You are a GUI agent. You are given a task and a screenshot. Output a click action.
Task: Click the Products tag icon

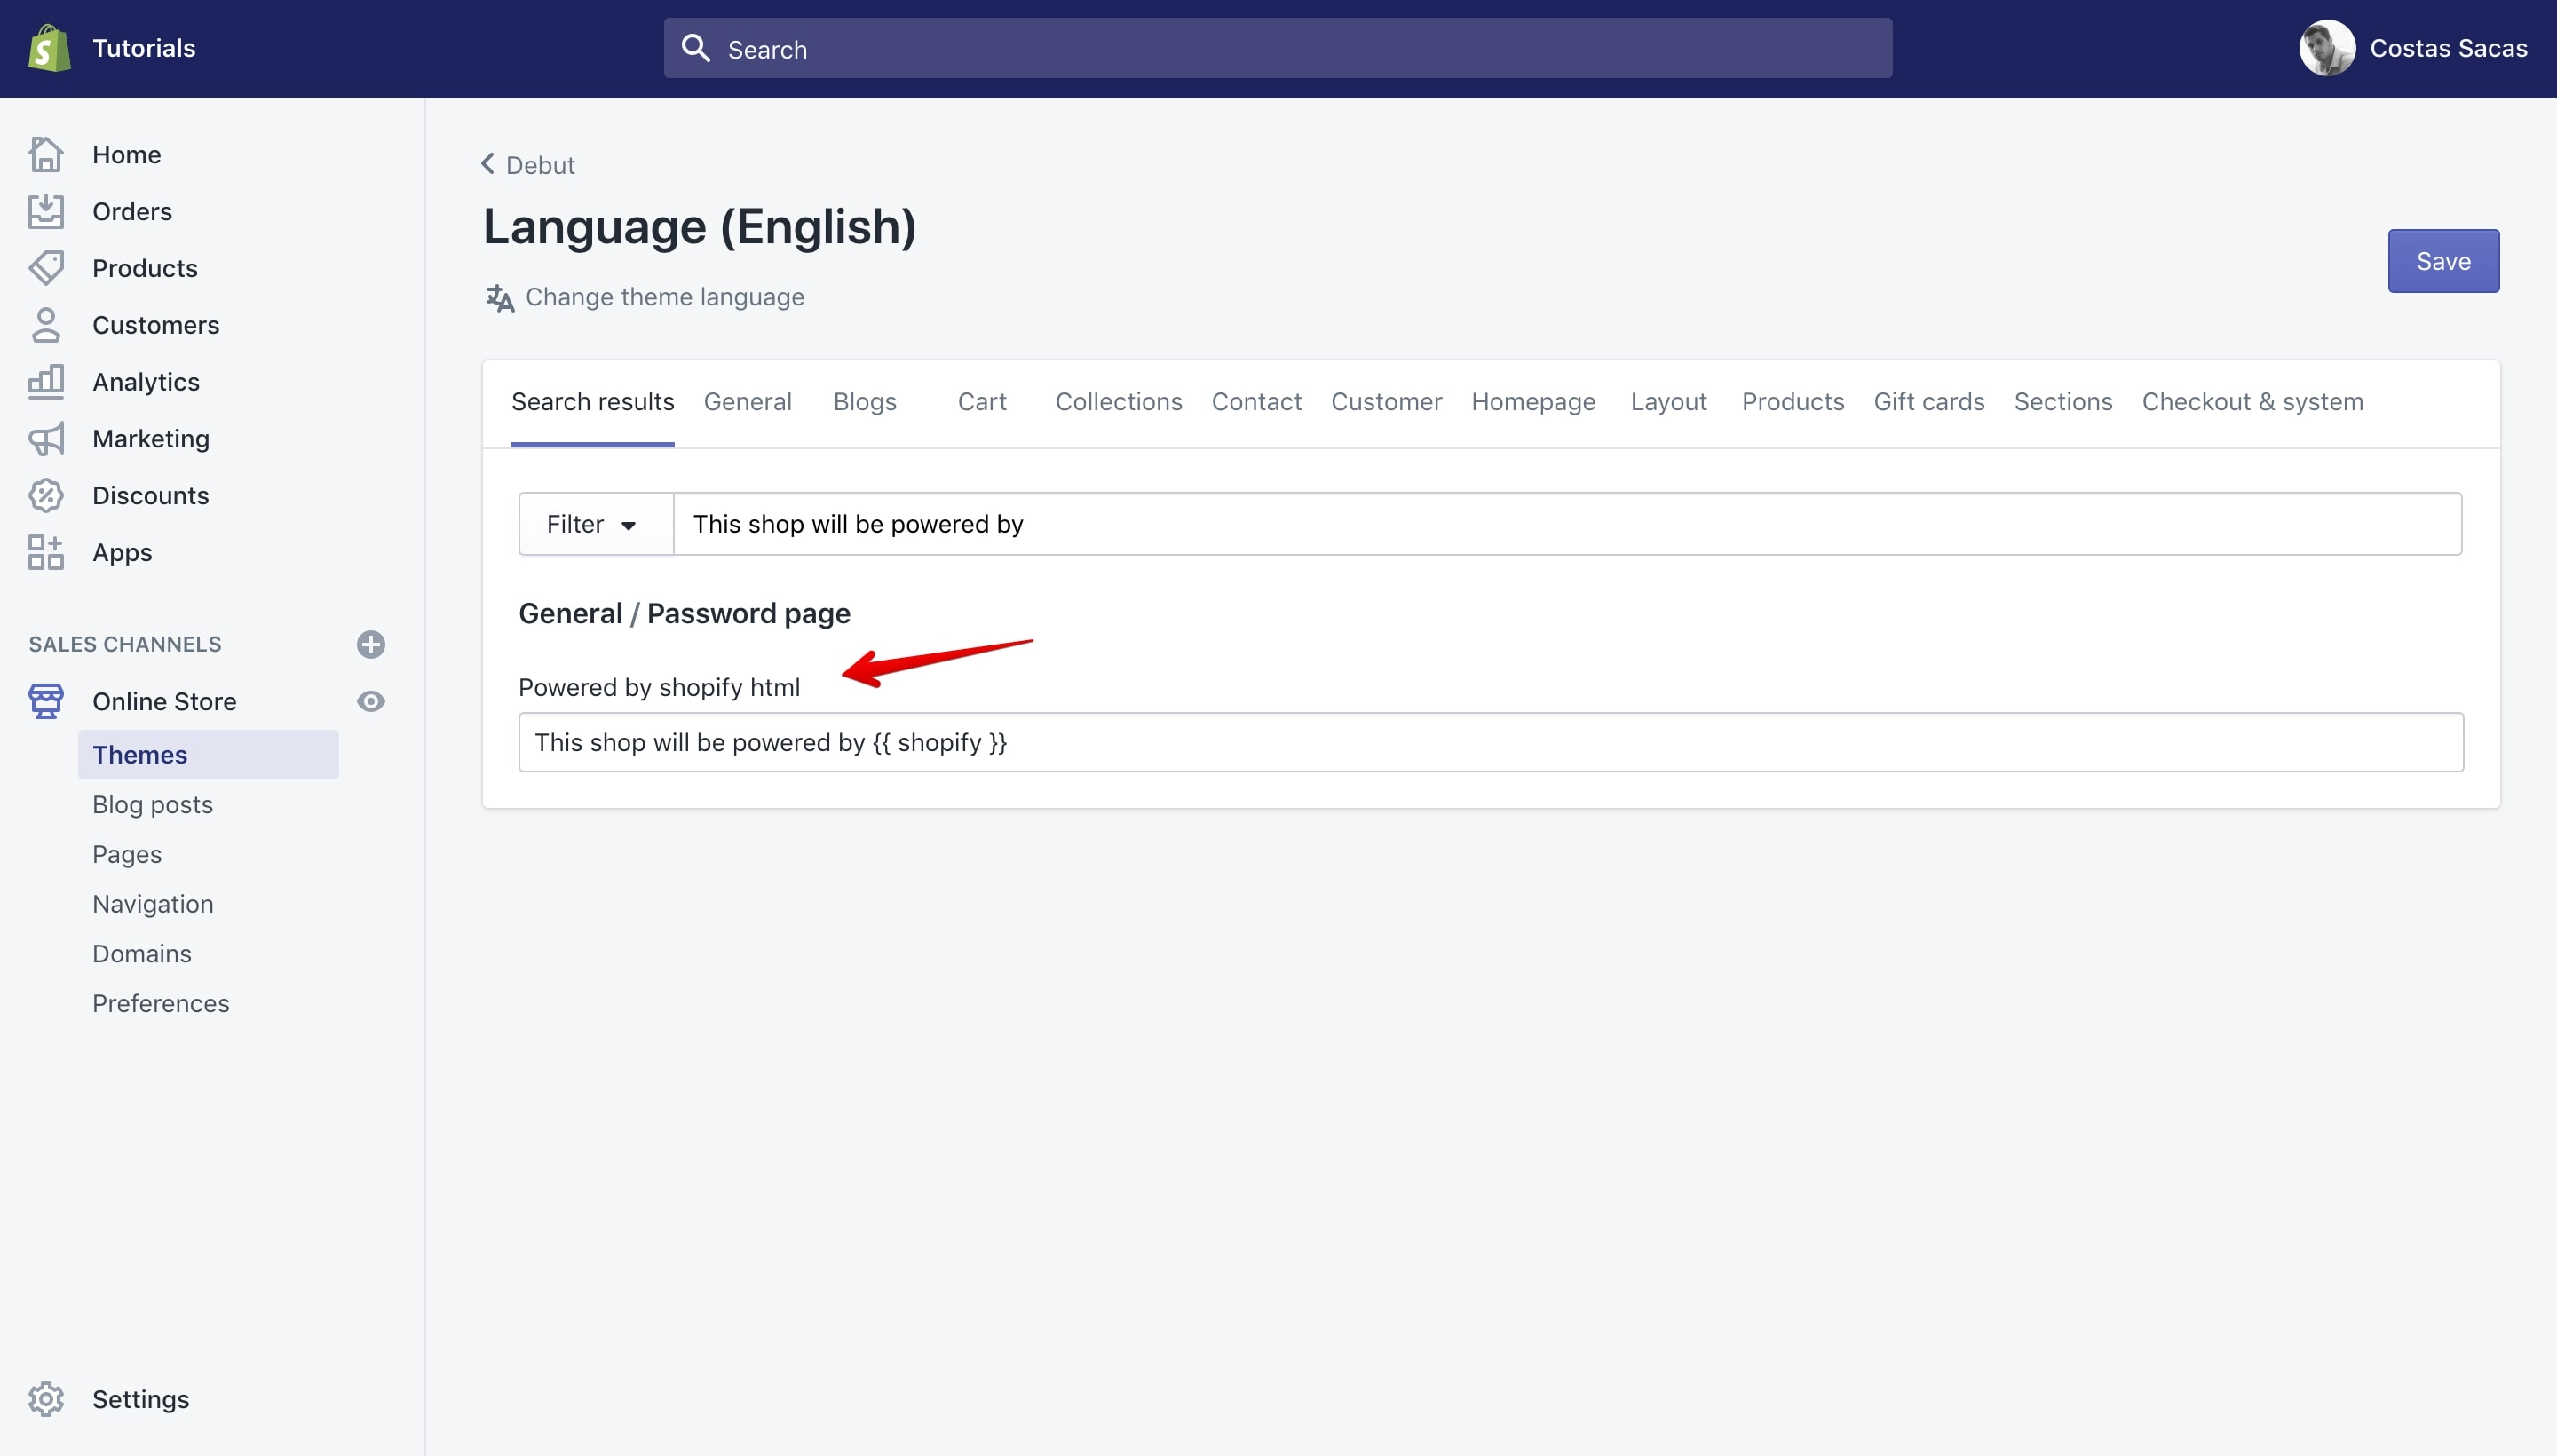pos(46,268)
